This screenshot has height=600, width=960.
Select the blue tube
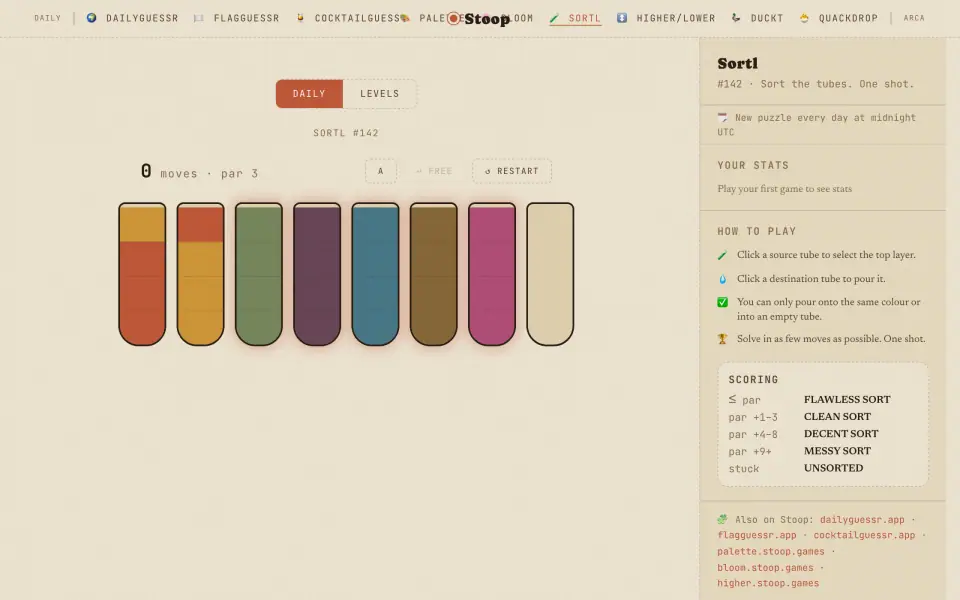[375, 274]
